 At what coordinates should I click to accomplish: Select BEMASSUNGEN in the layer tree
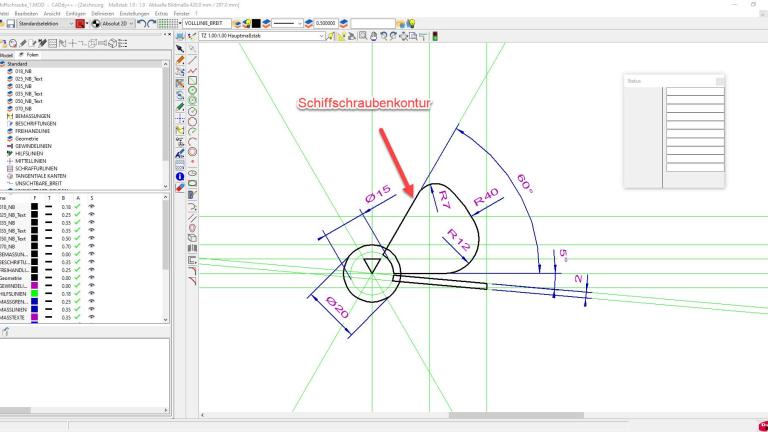coord(32,116)
